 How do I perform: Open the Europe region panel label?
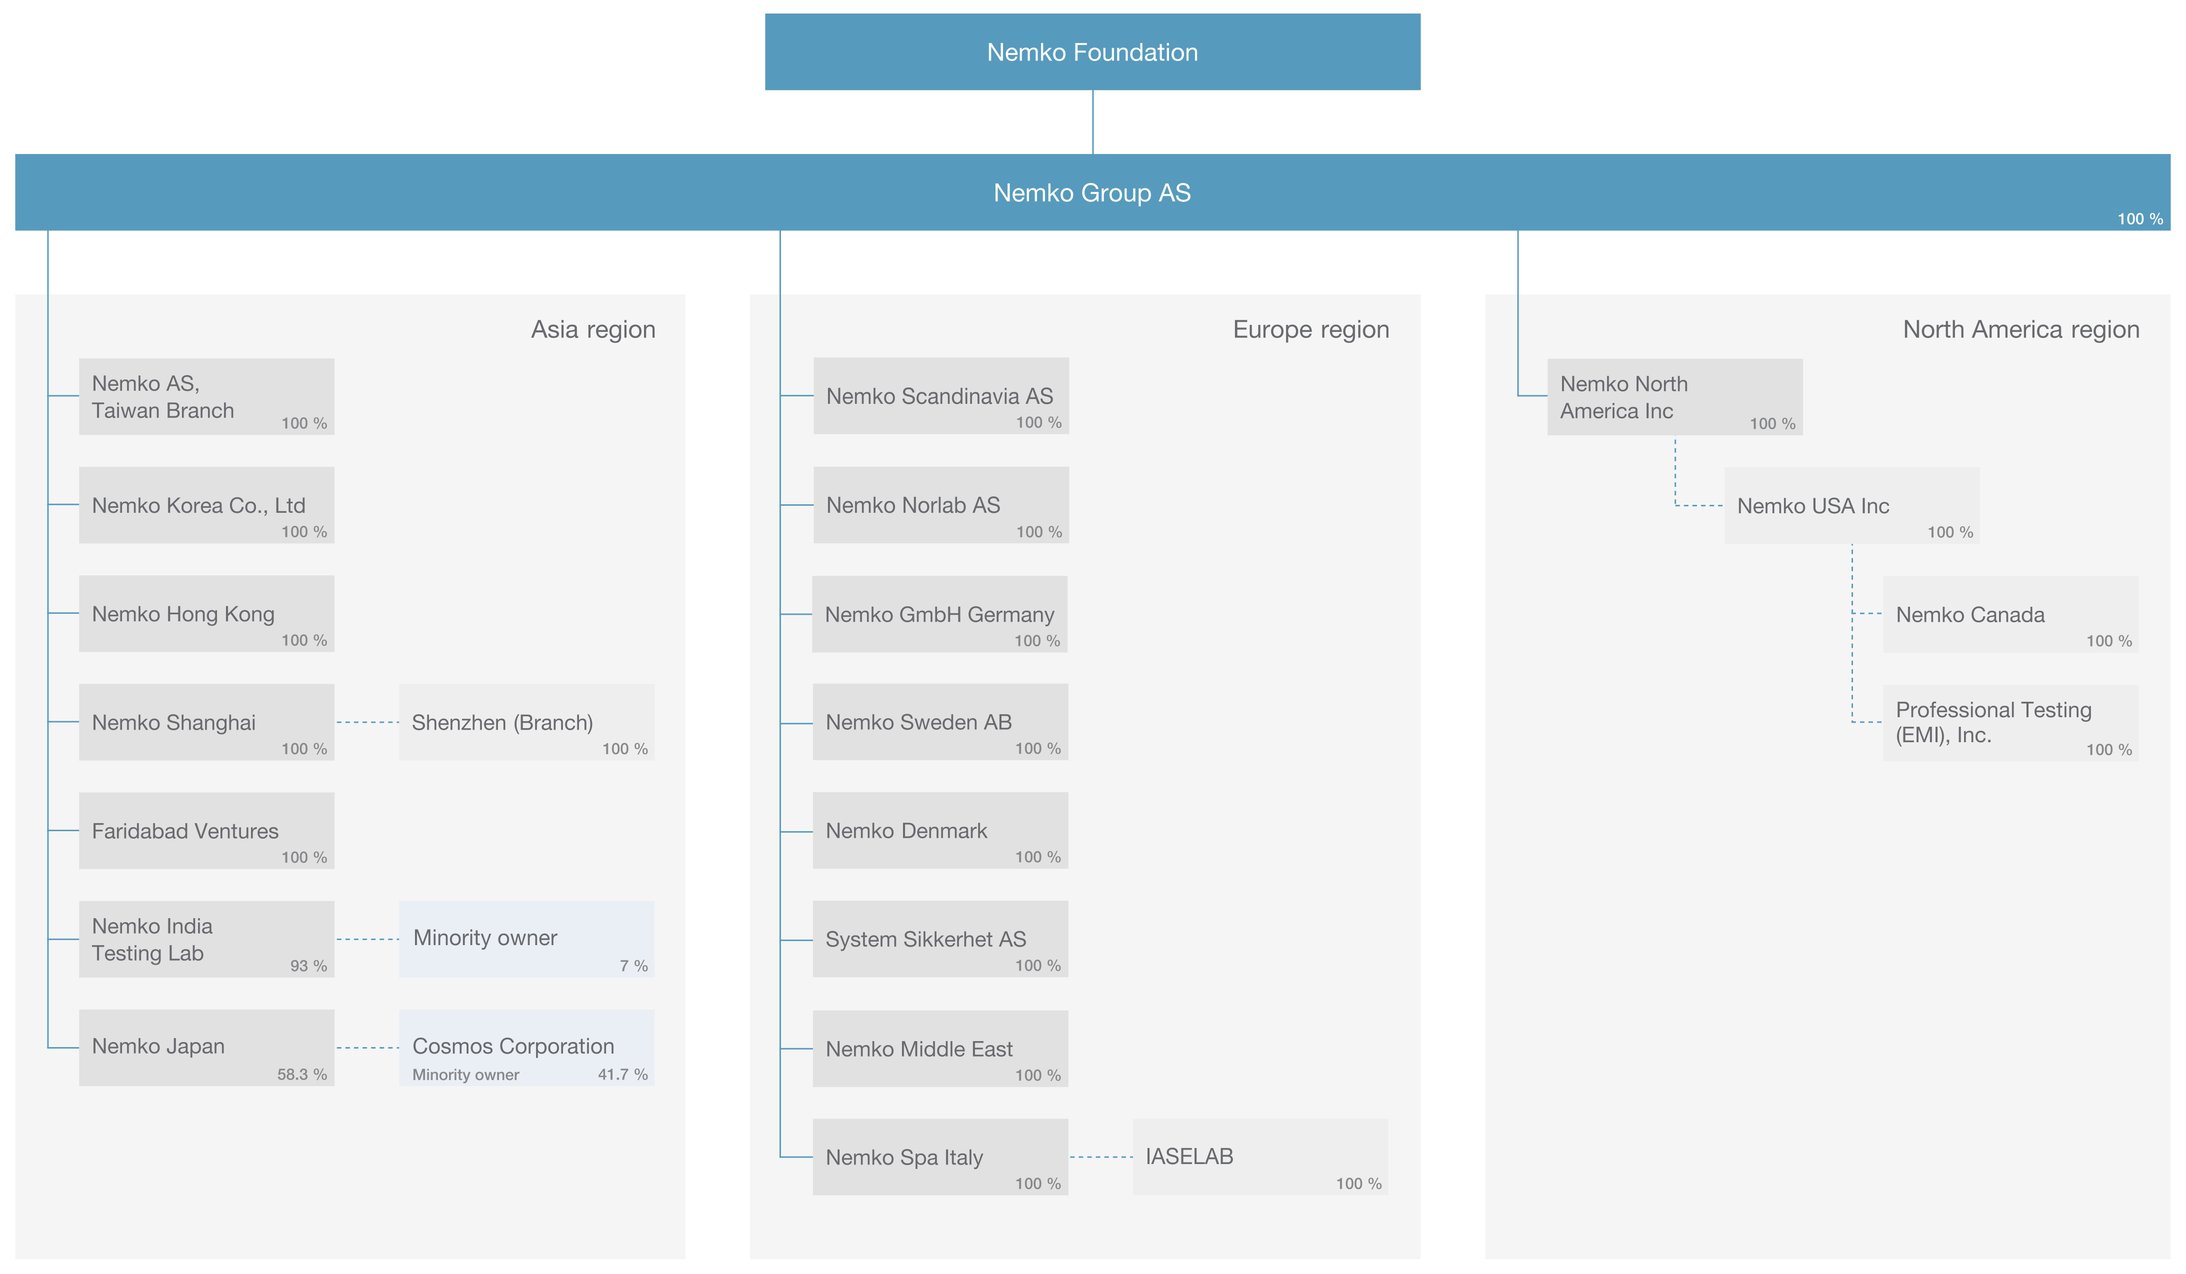1311,329
